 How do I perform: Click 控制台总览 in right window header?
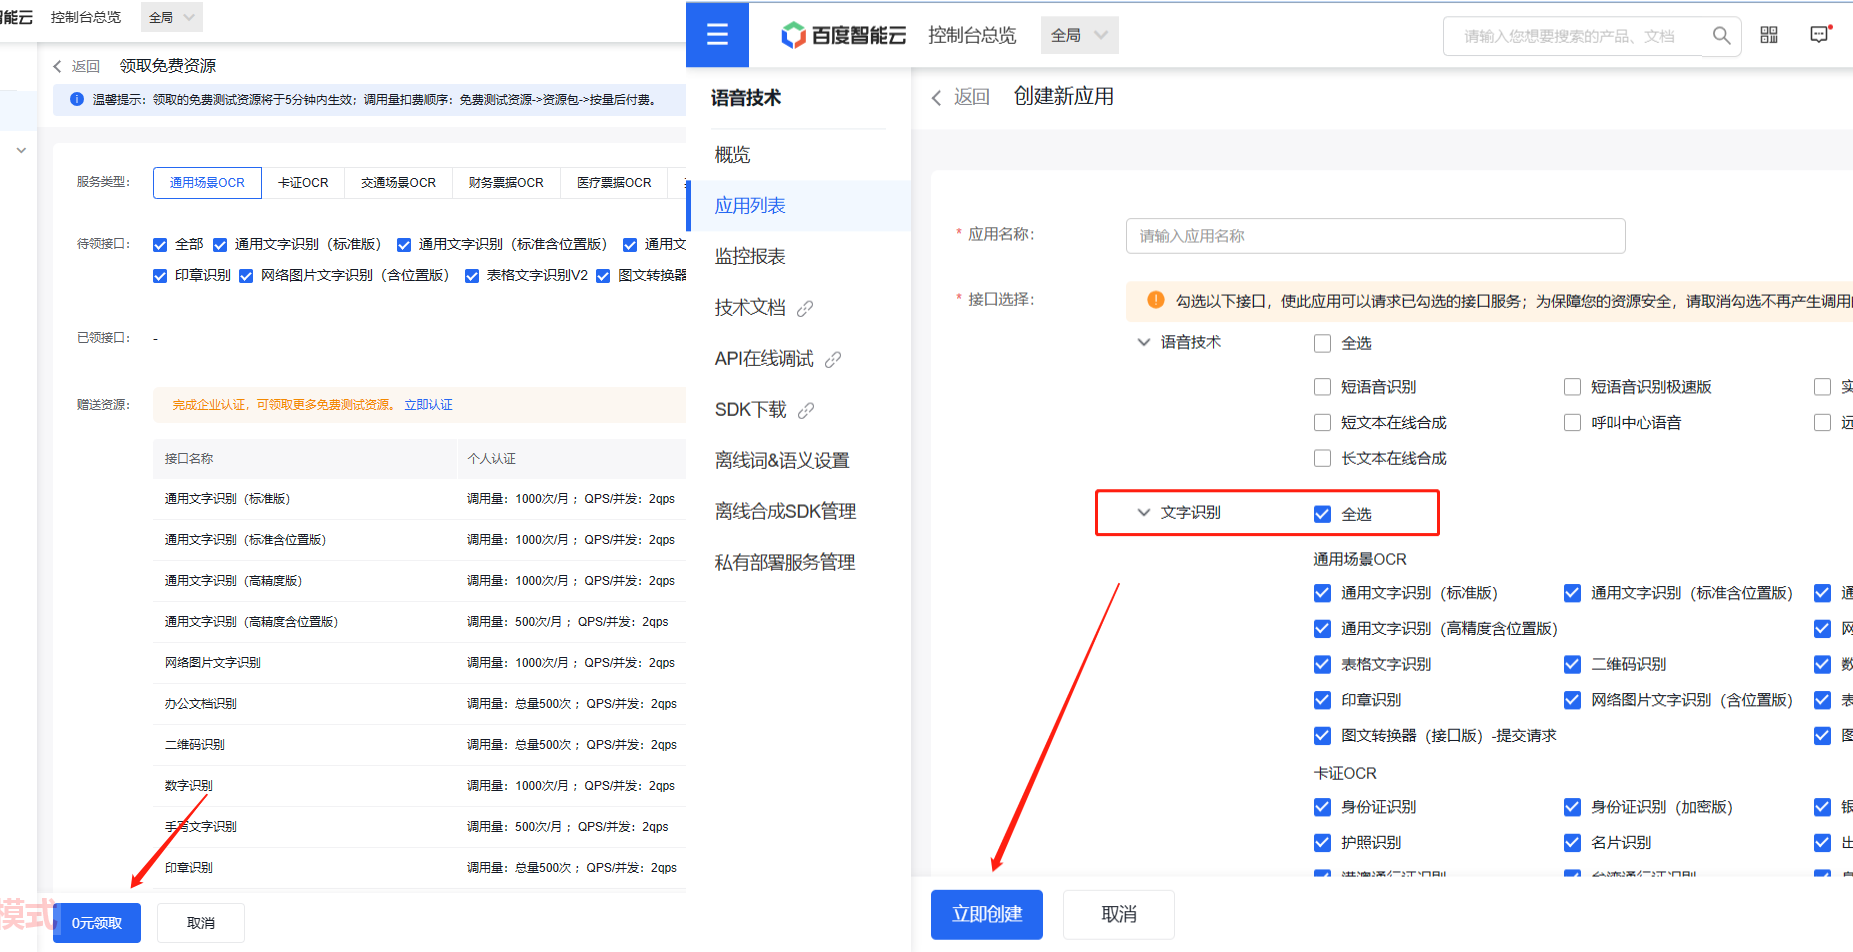pyautogui.click(x=972, y=35)
